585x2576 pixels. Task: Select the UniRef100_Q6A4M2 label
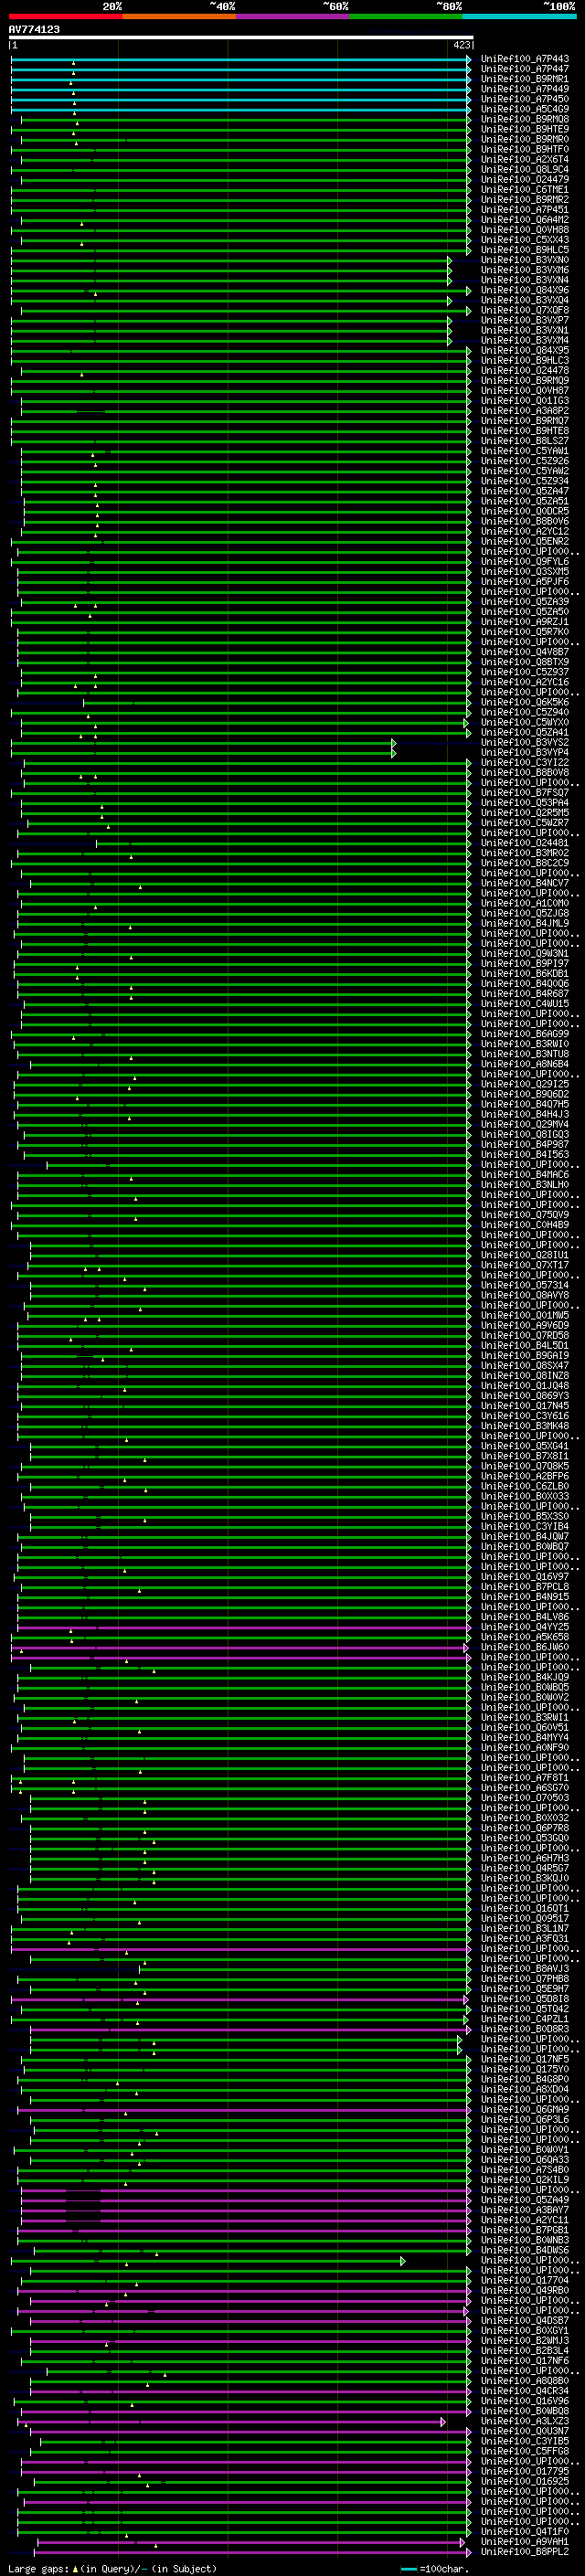(525, 219)
